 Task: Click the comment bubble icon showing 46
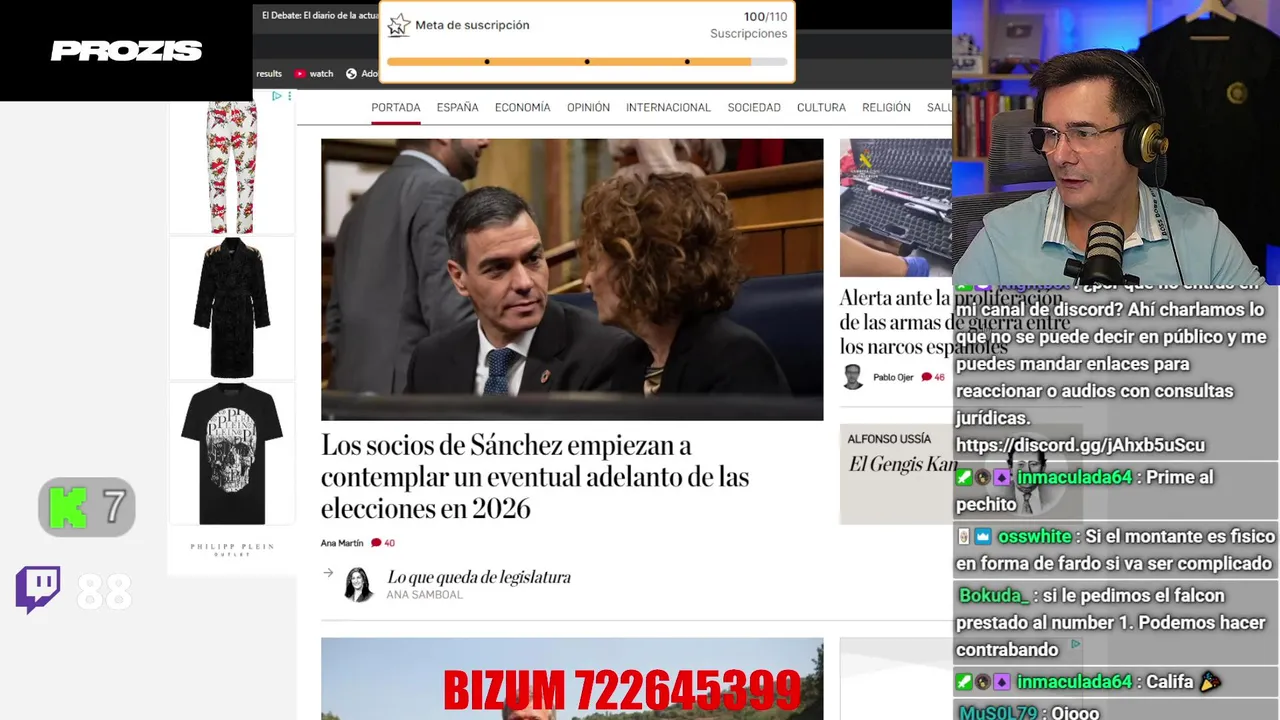click(926, 377)
